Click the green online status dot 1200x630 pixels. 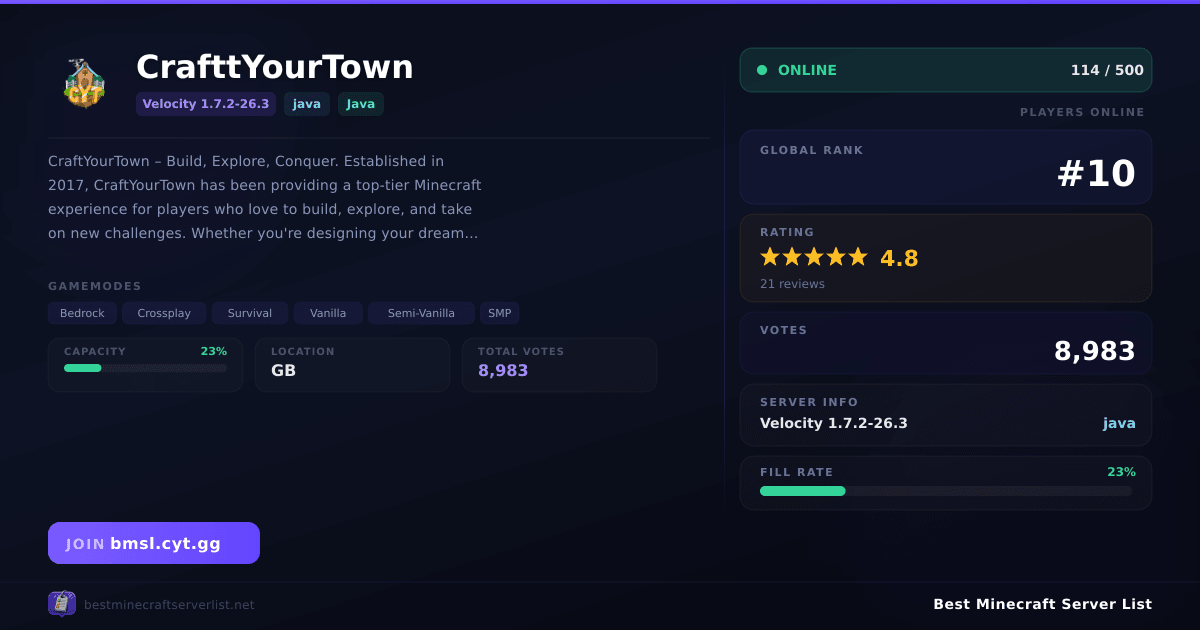point(762,70)
